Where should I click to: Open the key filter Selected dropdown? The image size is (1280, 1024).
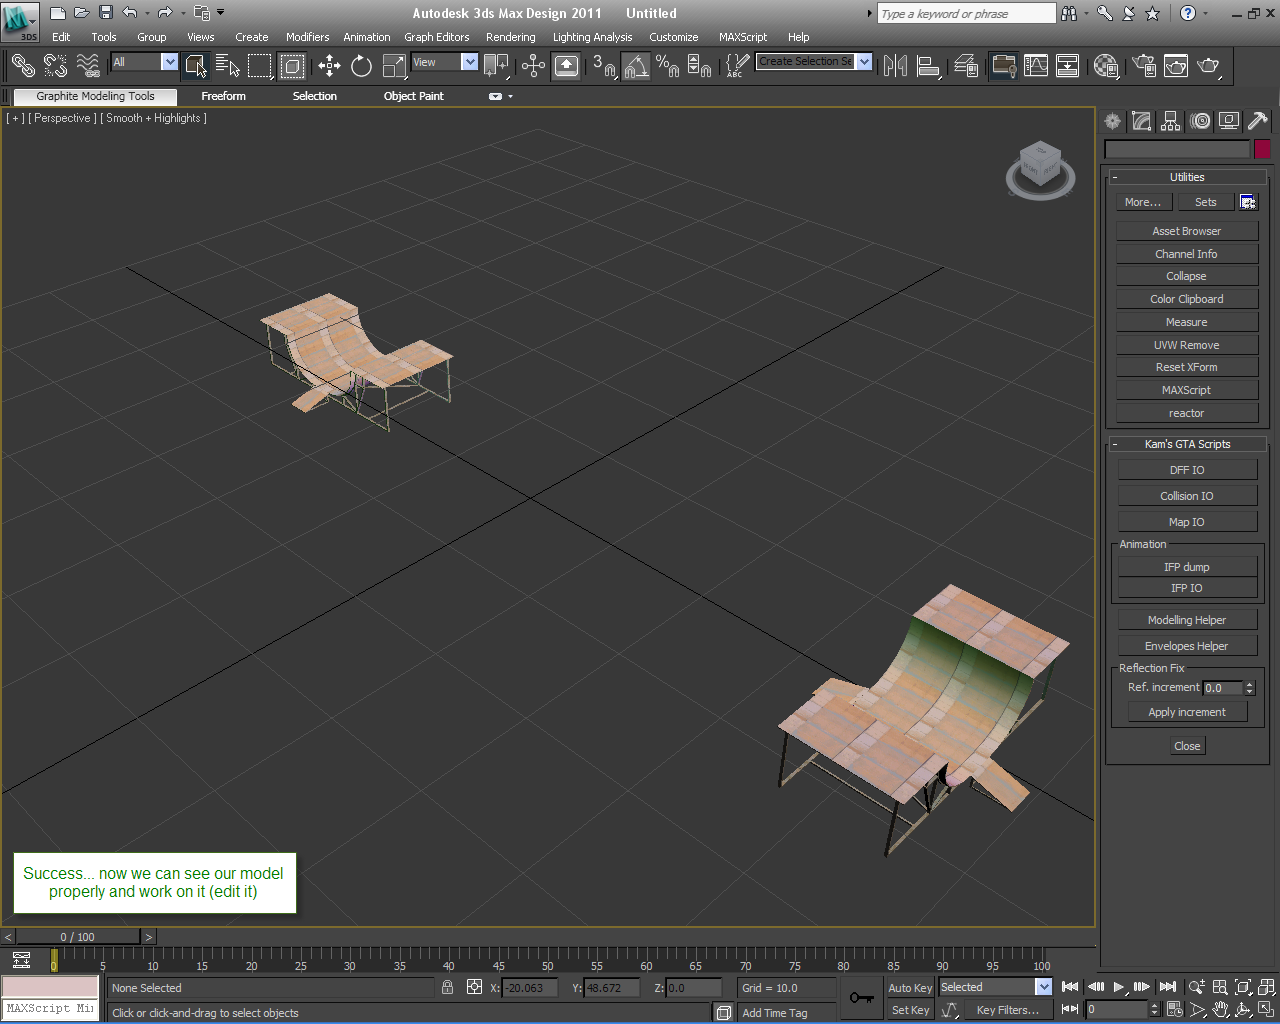click(x=1043, y=987)
